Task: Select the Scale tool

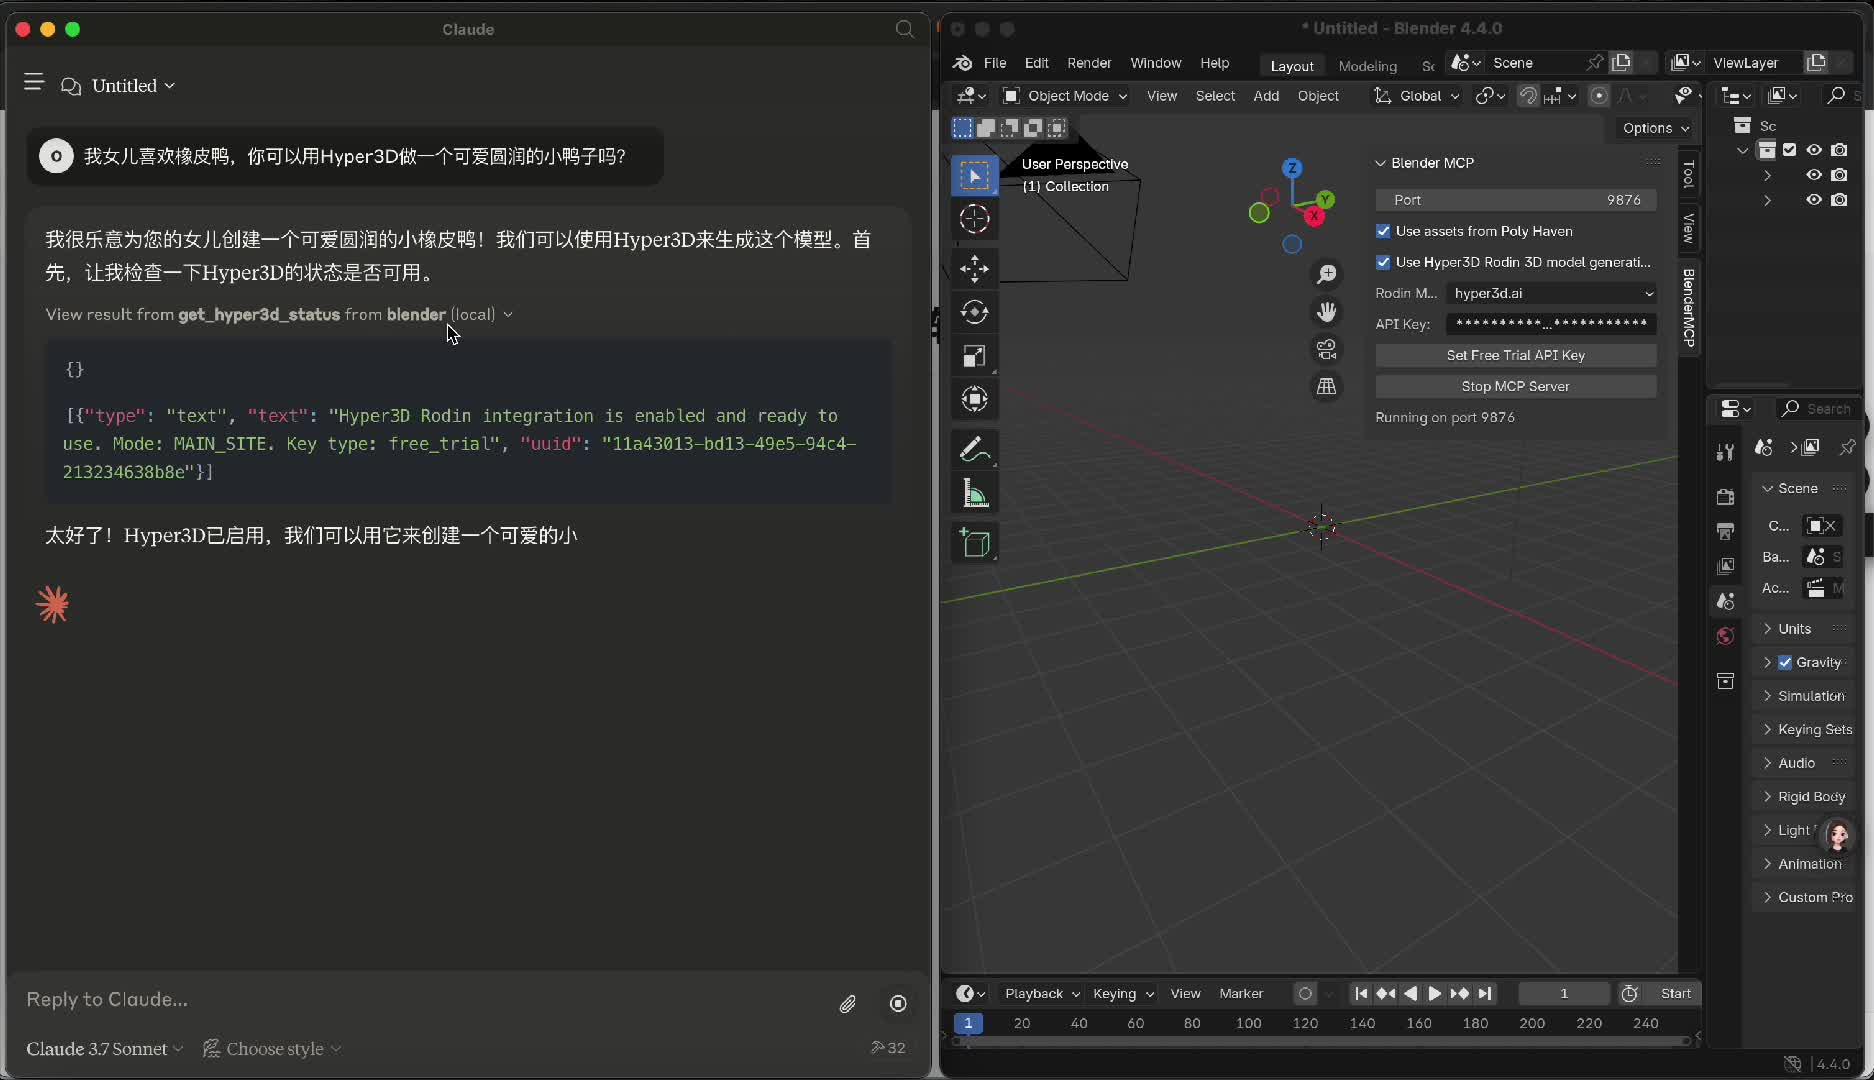Action: [974, 355]
